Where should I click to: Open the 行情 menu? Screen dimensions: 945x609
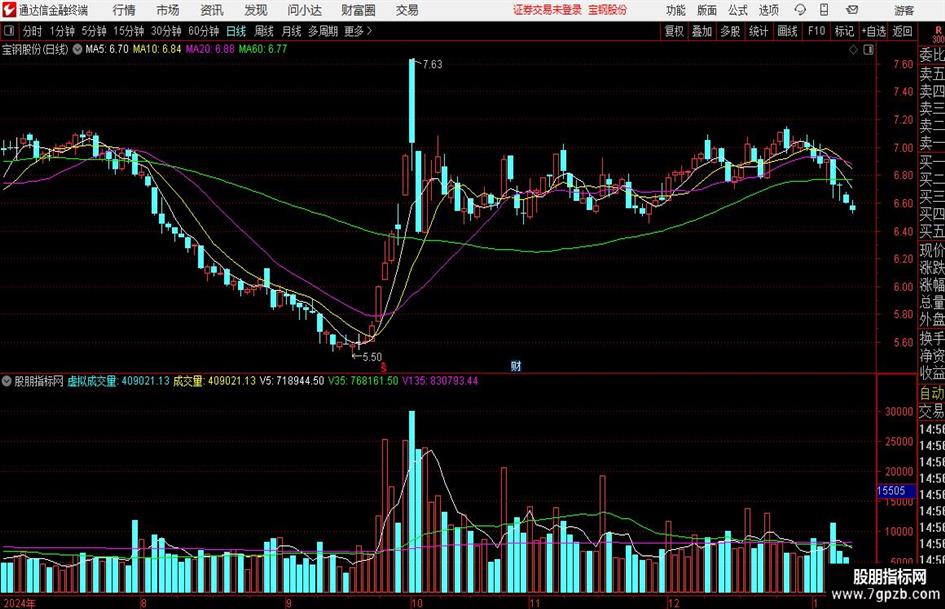coord(124,10)
